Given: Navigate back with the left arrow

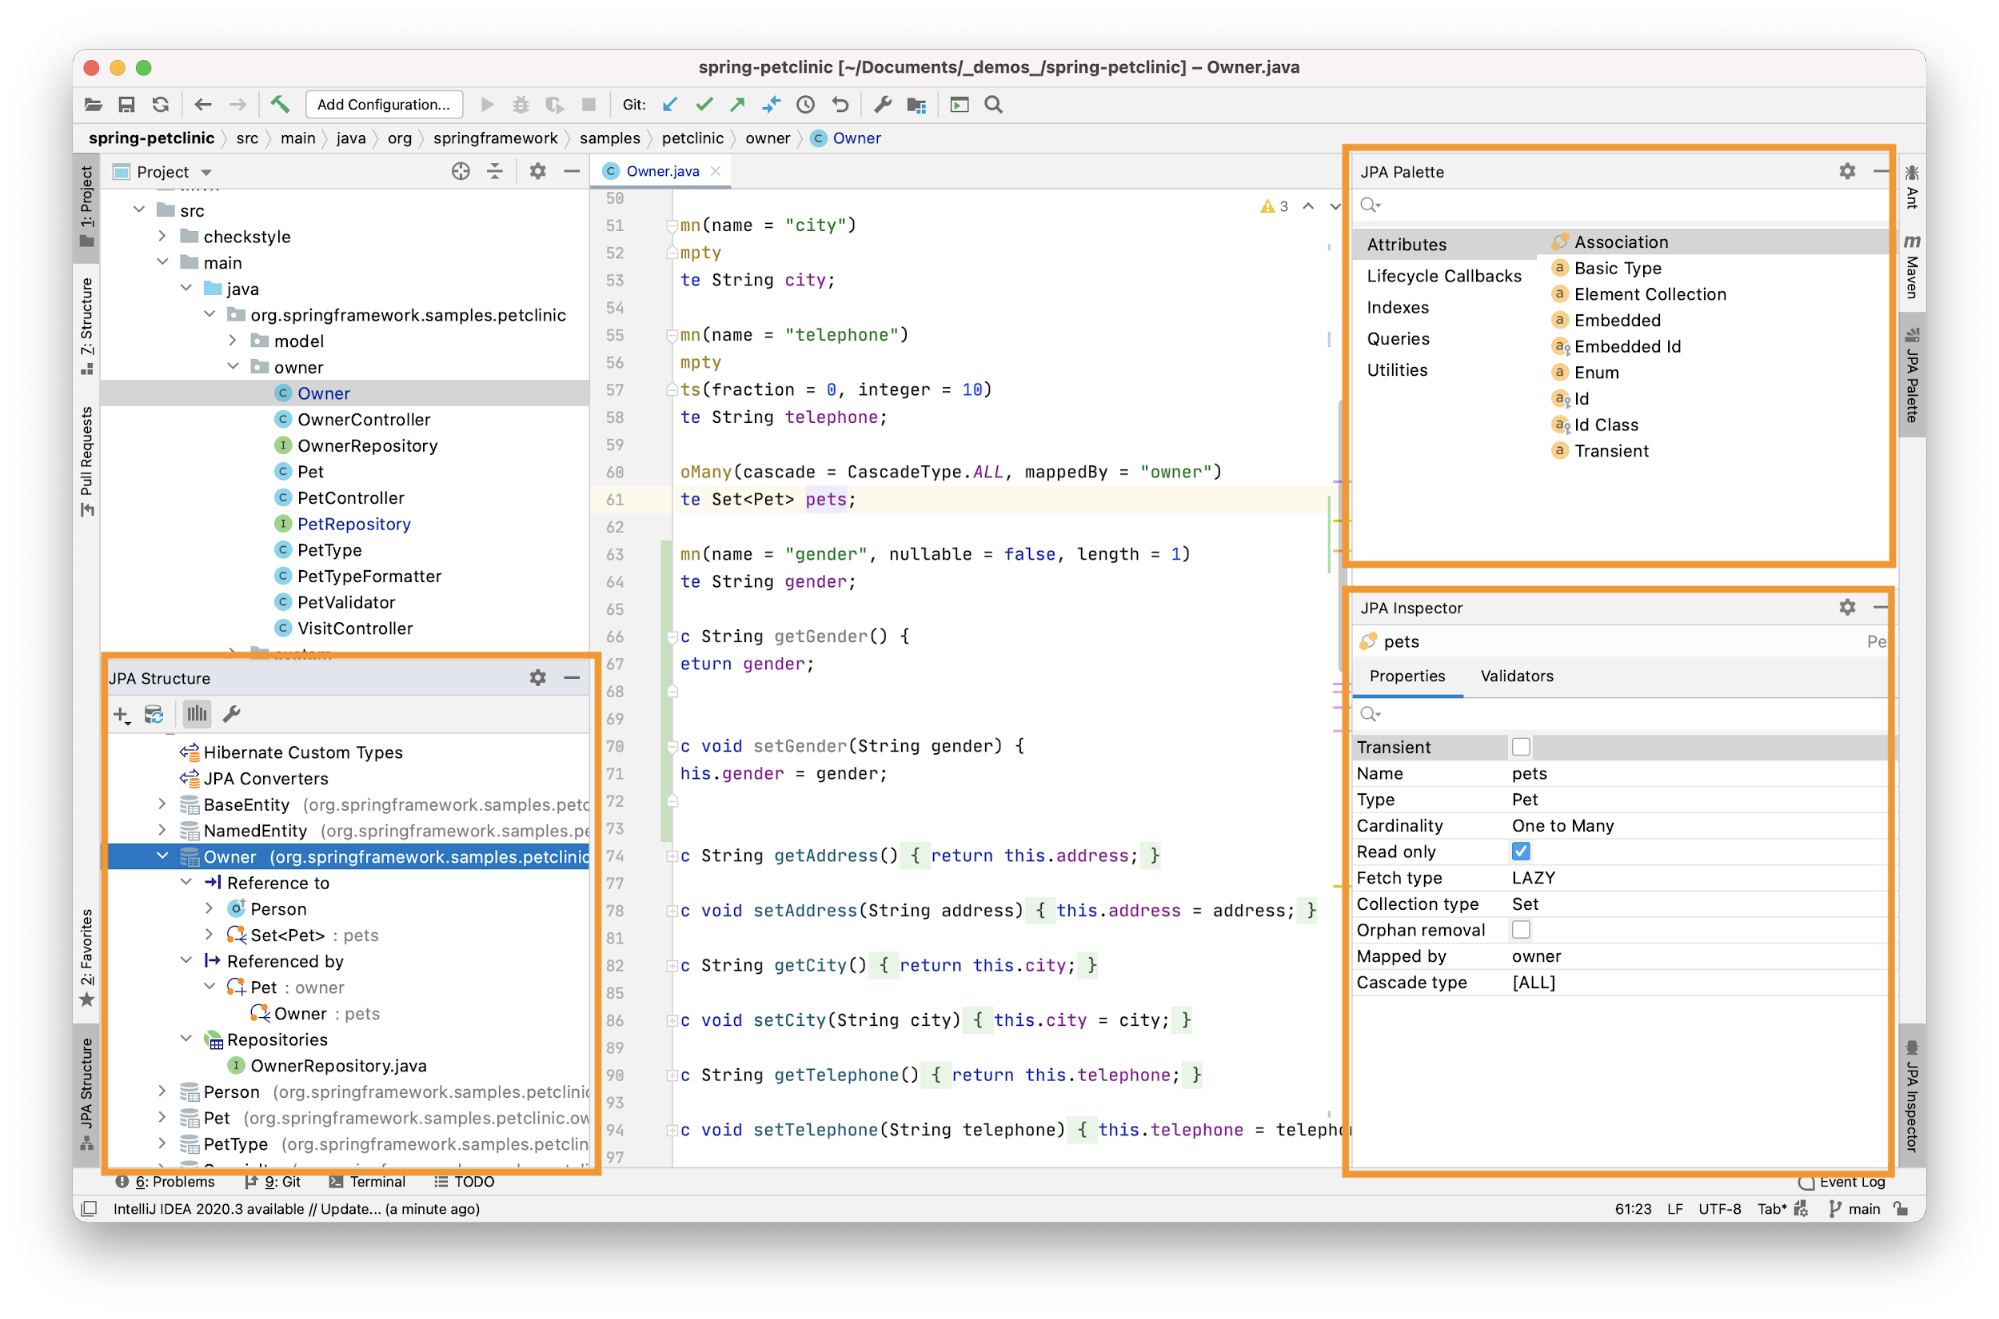Looking at the screenshot, I should click(203, 104).
